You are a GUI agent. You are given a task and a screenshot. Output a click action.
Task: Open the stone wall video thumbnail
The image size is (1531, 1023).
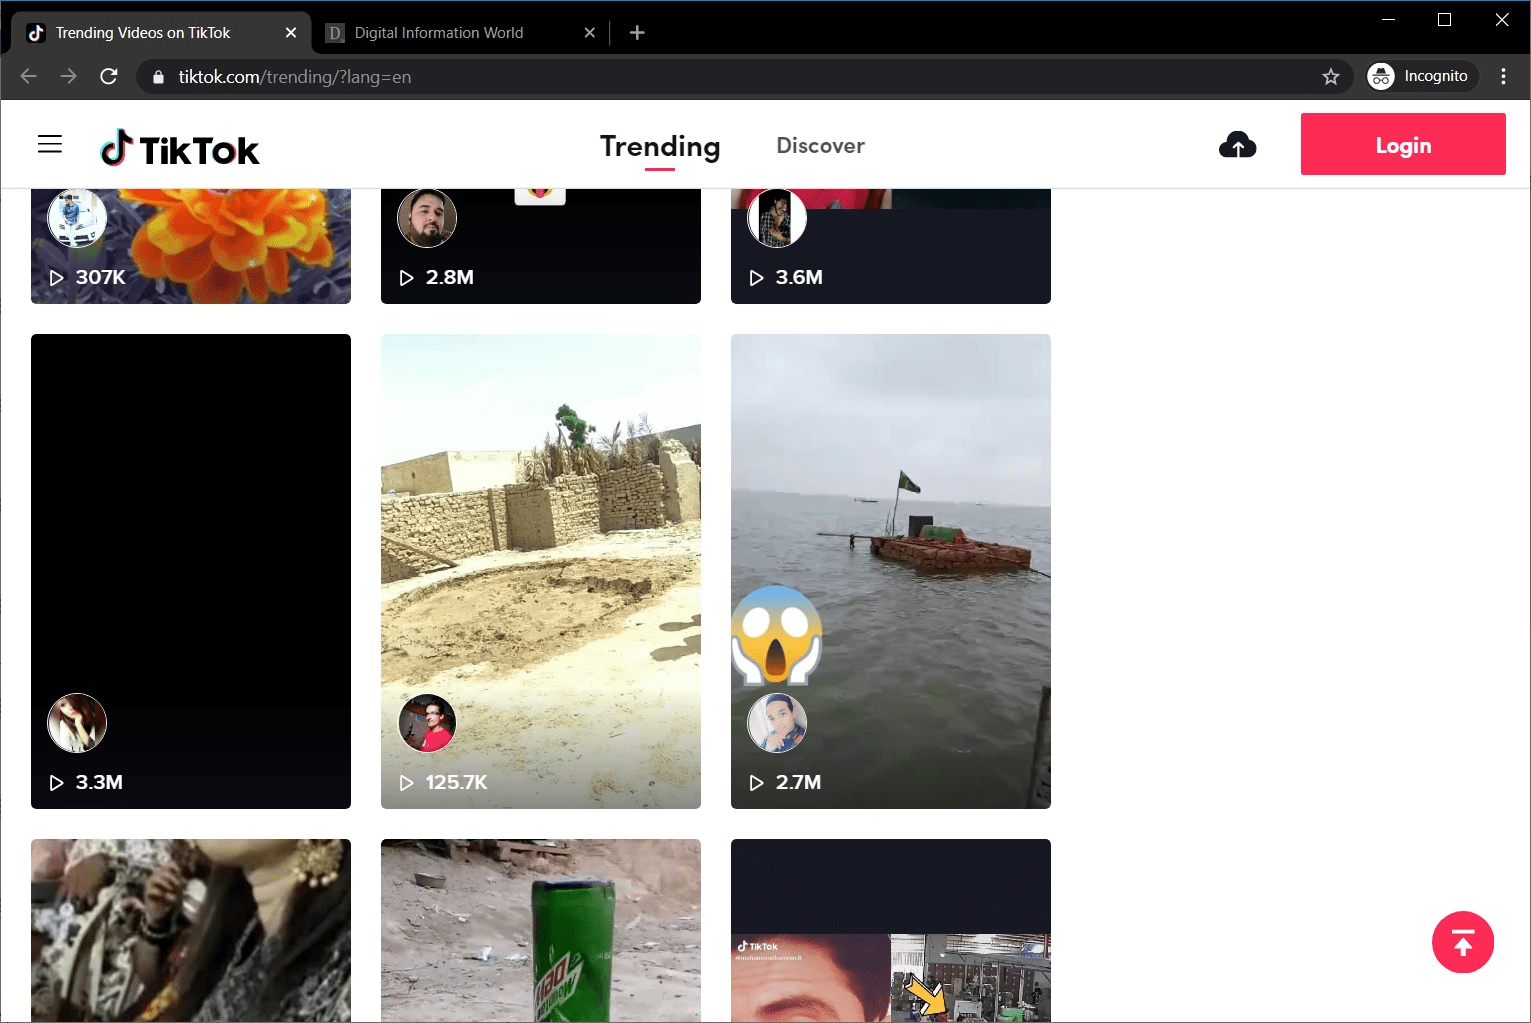pos(541,571)
